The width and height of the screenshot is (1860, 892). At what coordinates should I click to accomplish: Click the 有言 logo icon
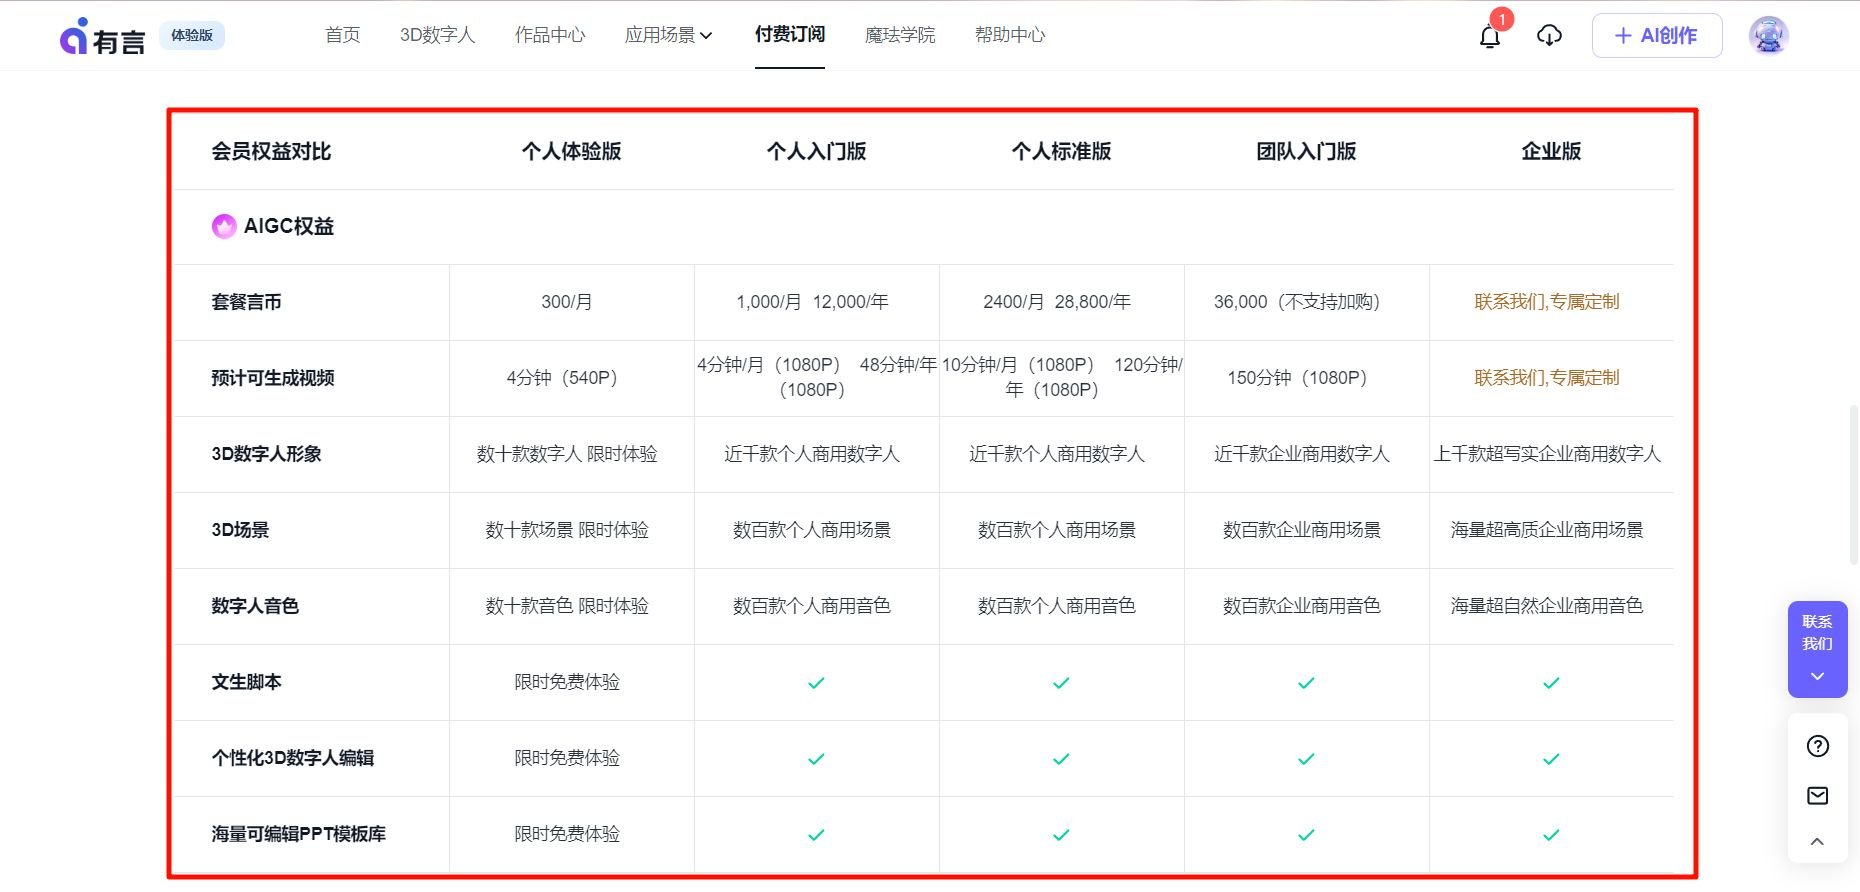coord(75,37)
